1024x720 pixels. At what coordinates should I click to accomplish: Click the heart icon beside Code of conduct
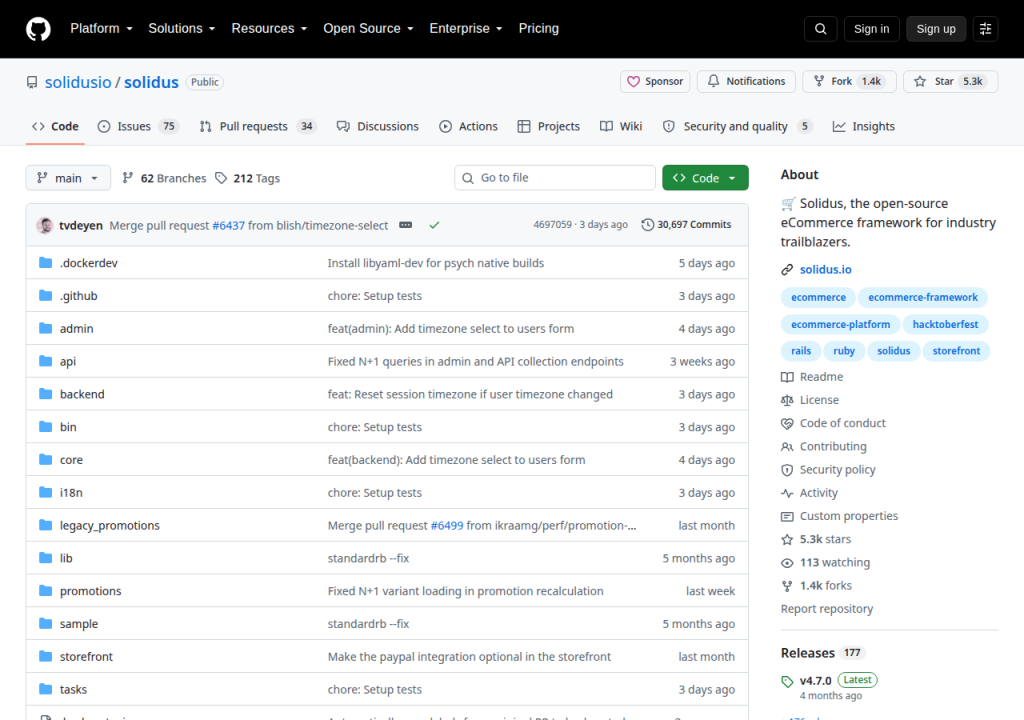click(787, 423)
